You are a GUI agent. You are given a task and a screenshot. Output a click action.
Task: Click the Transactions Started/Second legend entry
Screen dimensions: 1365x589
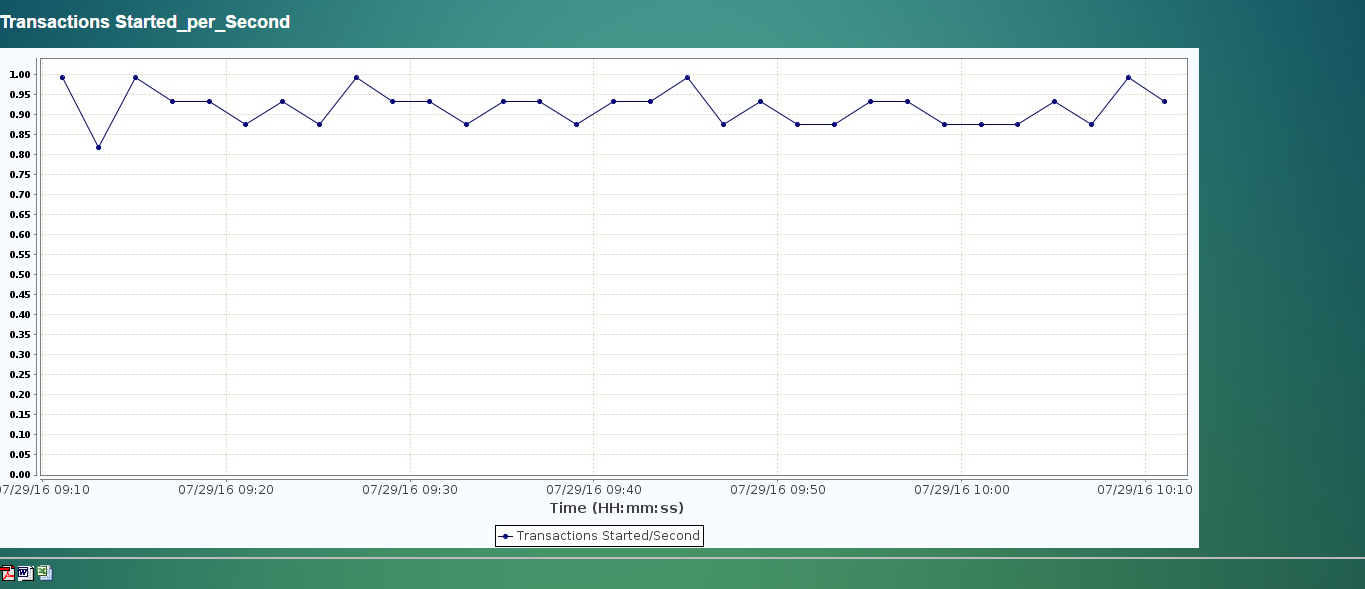click(599, 536)
